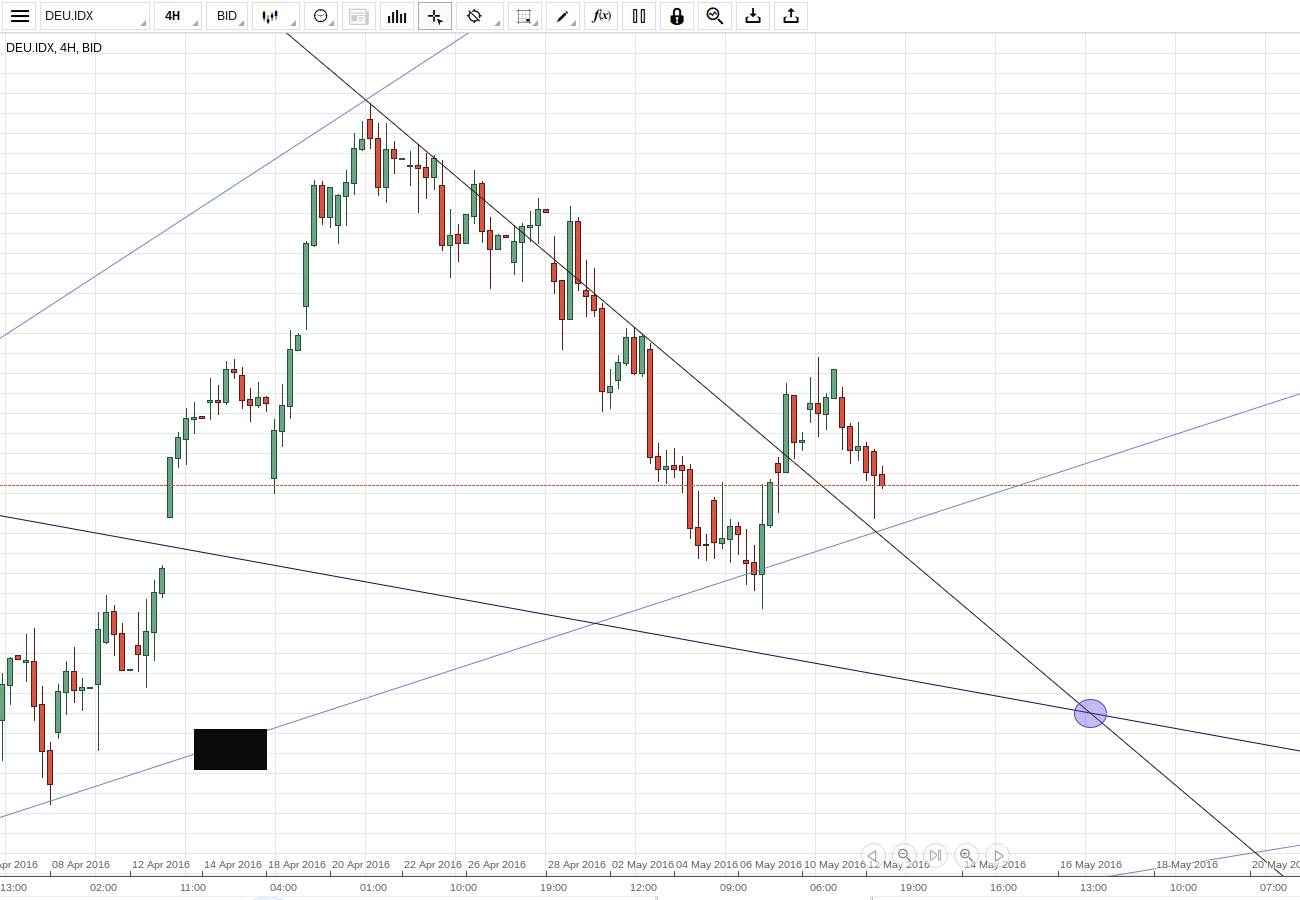Open the clock time settings dropdown
Viewport: 1300px width, 900px height.
pos(321,16)
